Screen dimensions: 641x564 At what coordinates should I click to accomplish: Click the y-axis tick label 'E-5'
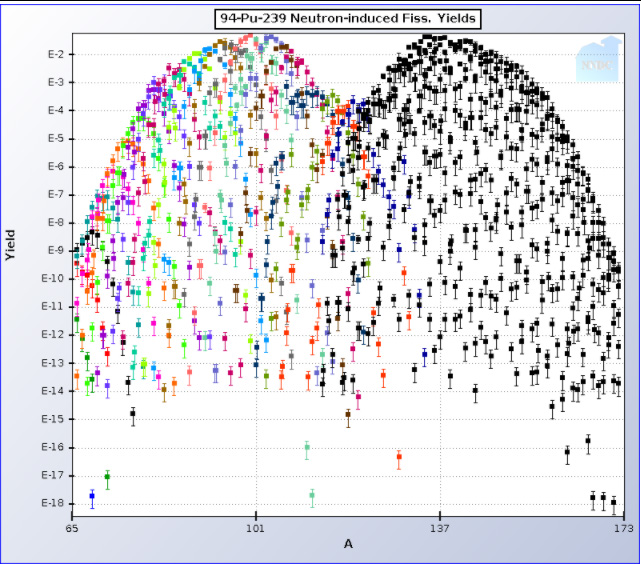[x=56, y=139]
